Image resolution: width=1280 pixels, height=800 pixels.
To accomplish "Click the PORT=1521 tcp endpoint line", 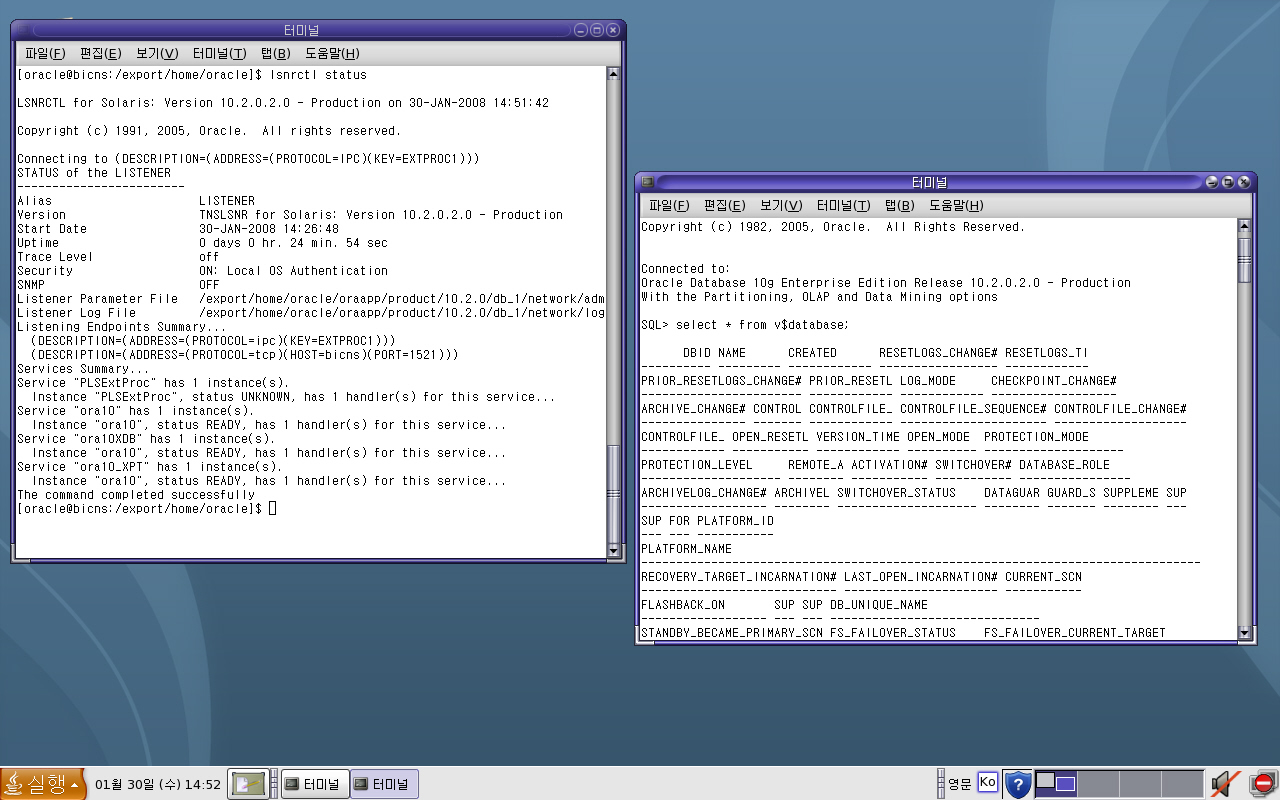I will [245, 355].
